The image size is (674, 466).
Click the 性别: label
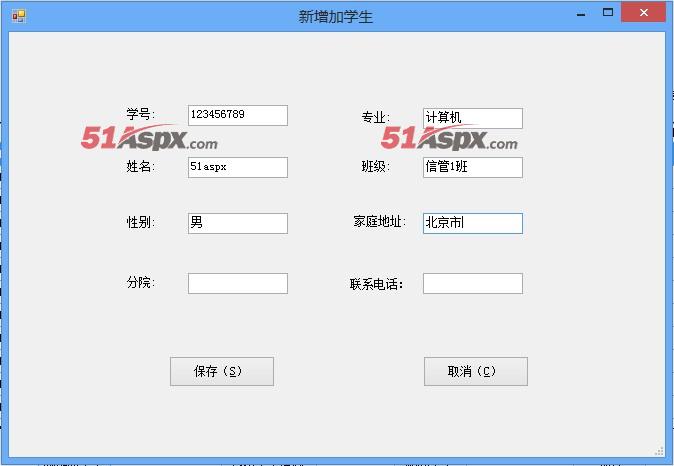pos(141,222)
